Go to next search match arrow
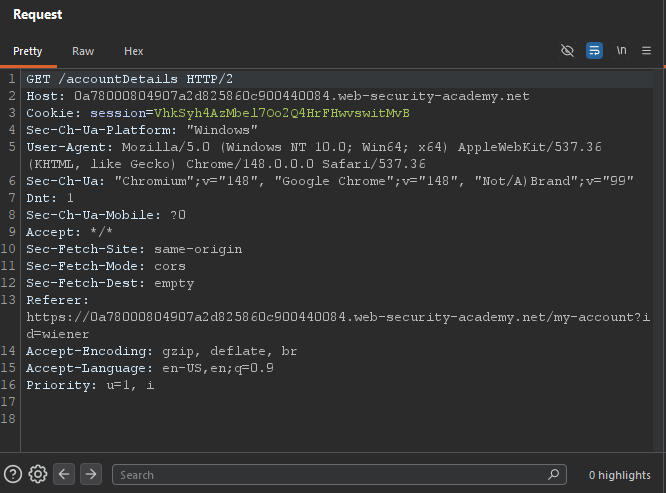The width and height of the screenshot is (666, 493). coord(91,474)
